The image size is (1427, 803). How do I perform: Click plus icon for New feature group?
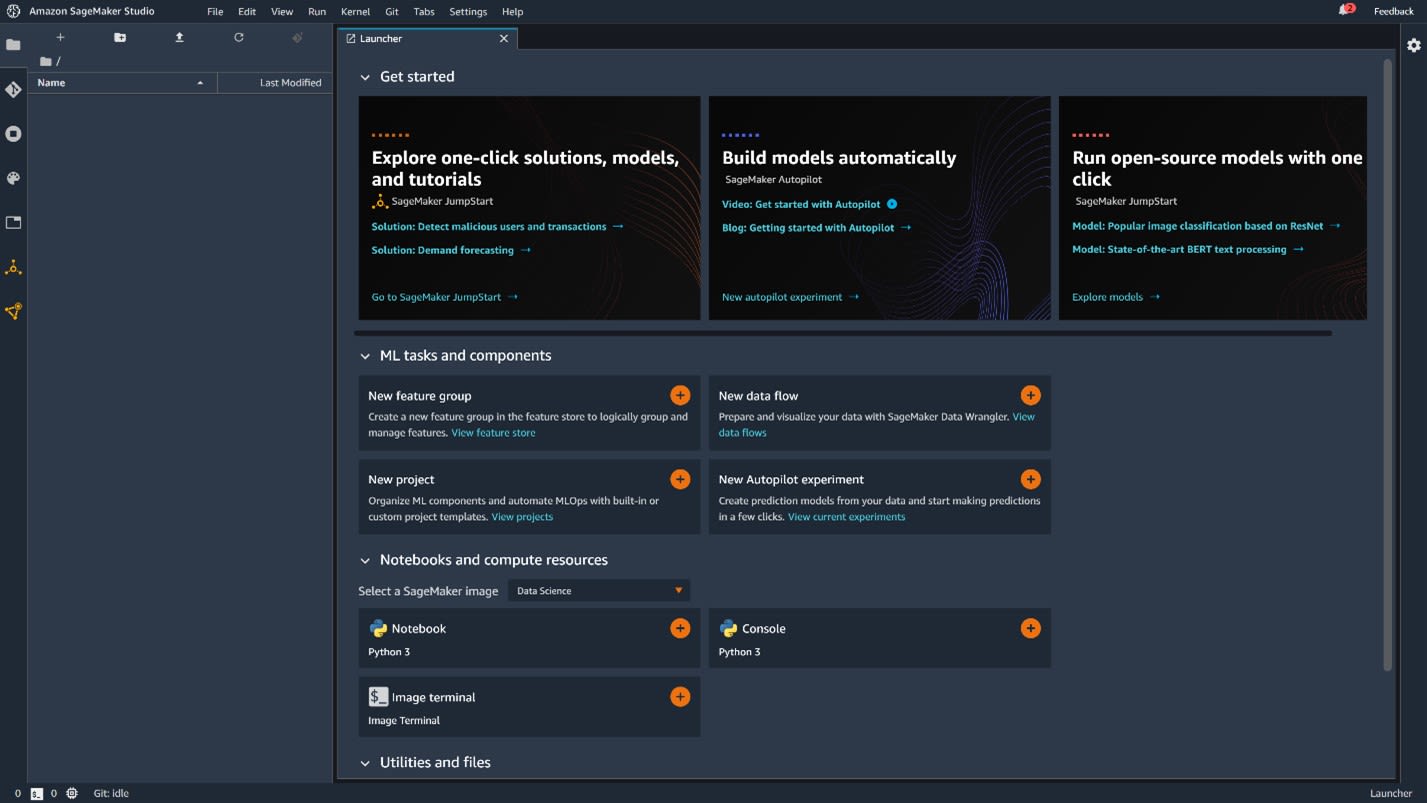(680, 395)
